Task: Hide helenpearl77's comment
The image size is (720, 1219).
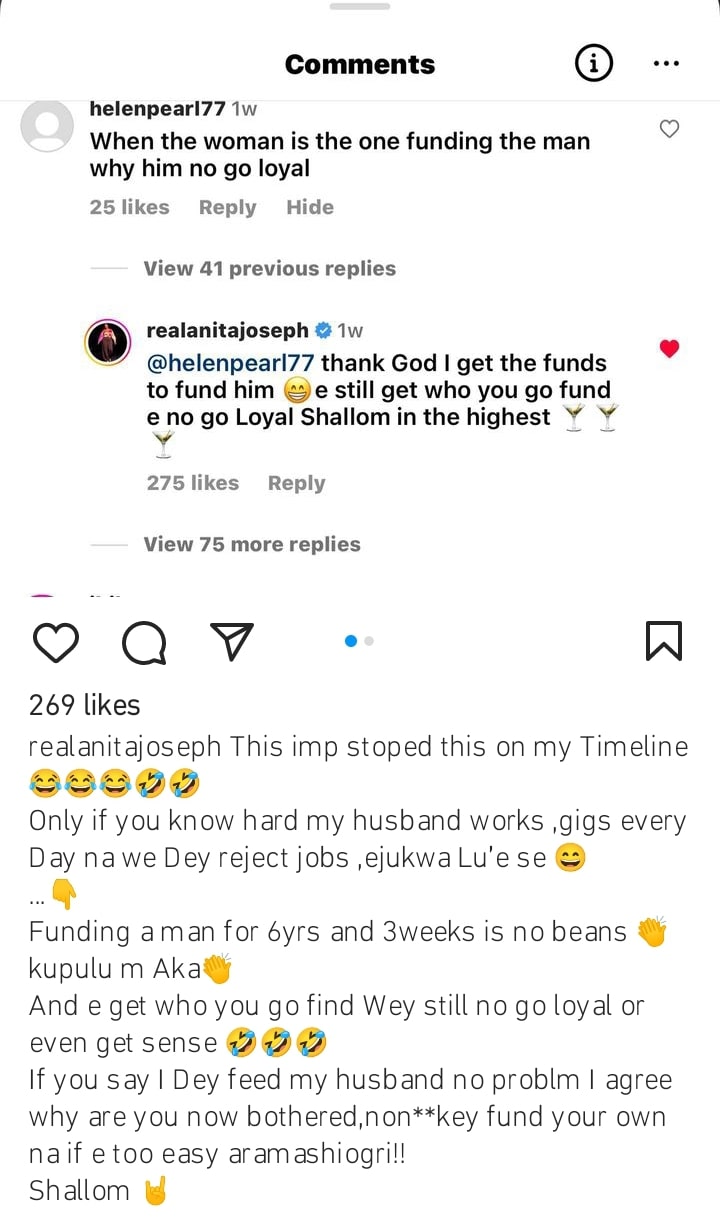Action: pyautogui.click(x=310, y=207)
